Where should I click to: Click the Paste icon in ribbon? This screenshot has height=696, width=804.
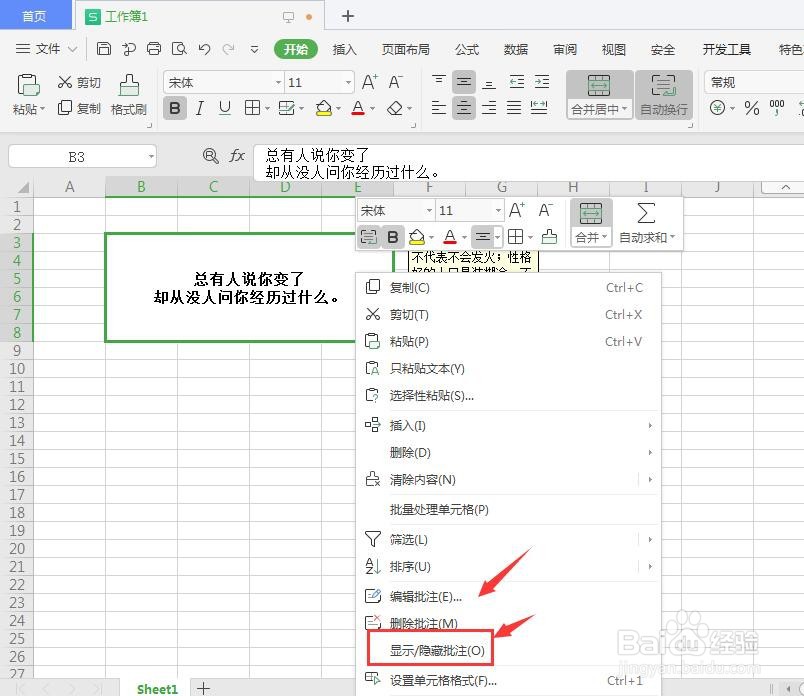[28, 85]
